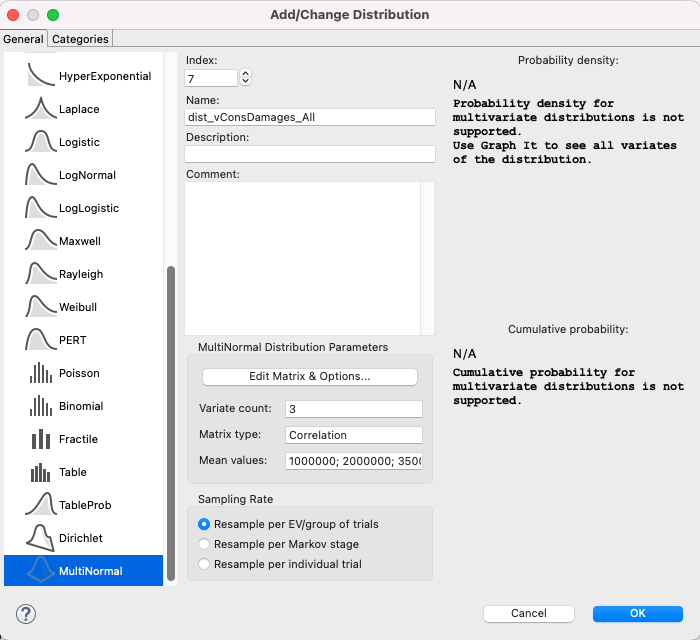Viewport: 700px width, 640px height.
Task: Select the Laplace list entry text
Action: tap(79, 109)
